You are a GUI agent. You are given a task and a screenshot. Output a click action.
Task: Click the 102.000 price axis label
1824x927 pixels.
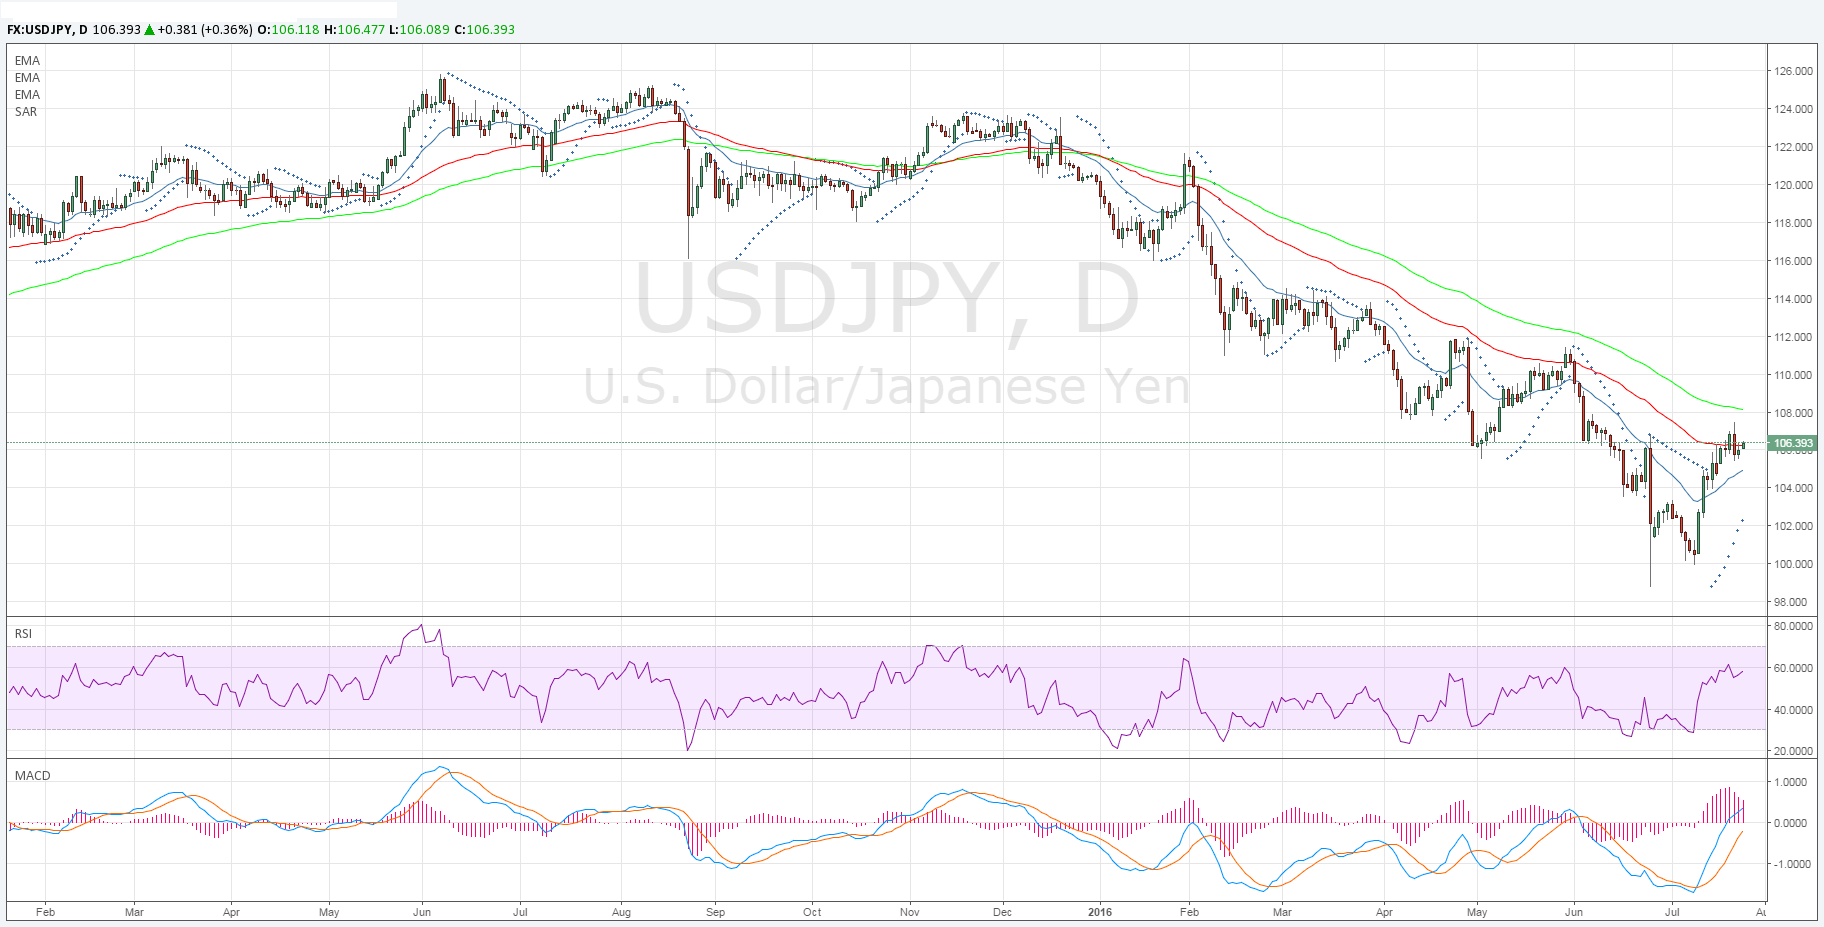click(x=1793, y=526)
